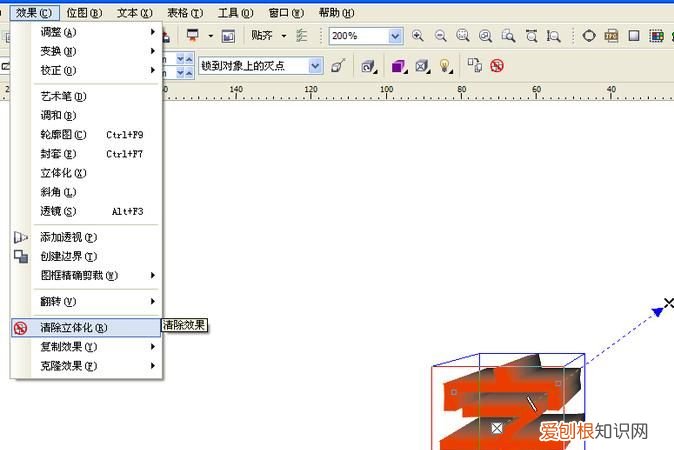This screenshot has height=450, width=674.
Task: Click the clear extrude toolbar icon
Action: tap(497, 66)
